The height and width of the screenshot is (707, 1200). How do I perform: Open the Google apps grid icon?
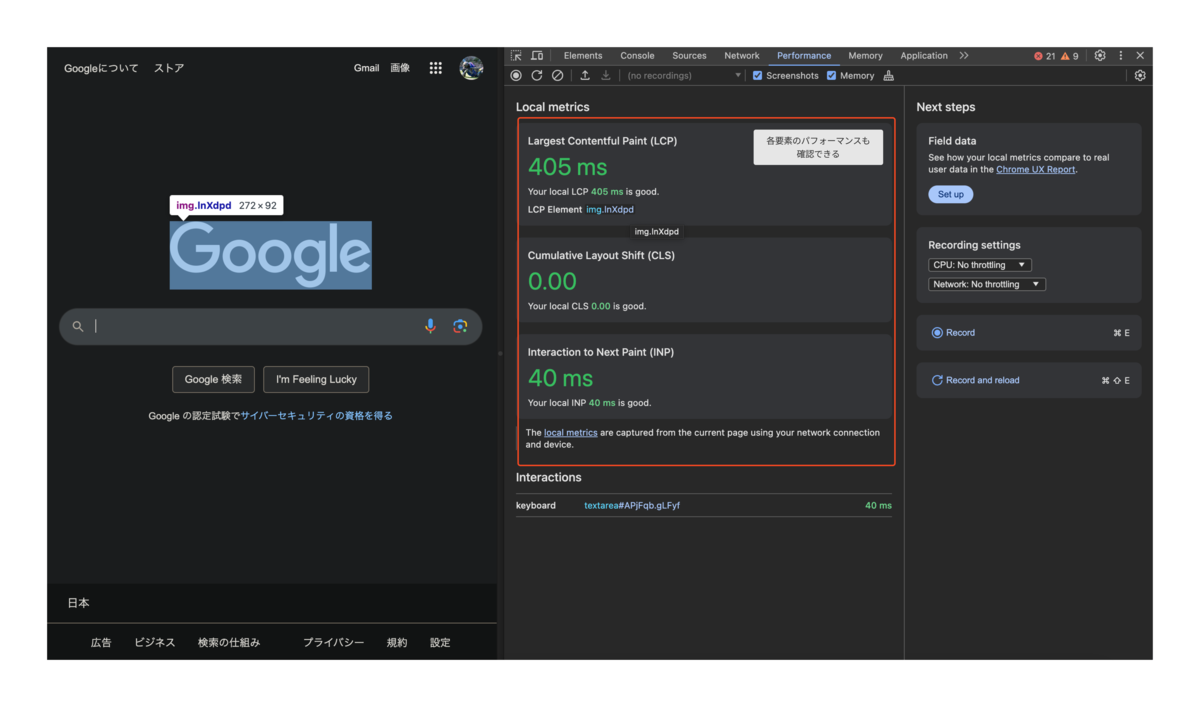[x=436, y=68]
